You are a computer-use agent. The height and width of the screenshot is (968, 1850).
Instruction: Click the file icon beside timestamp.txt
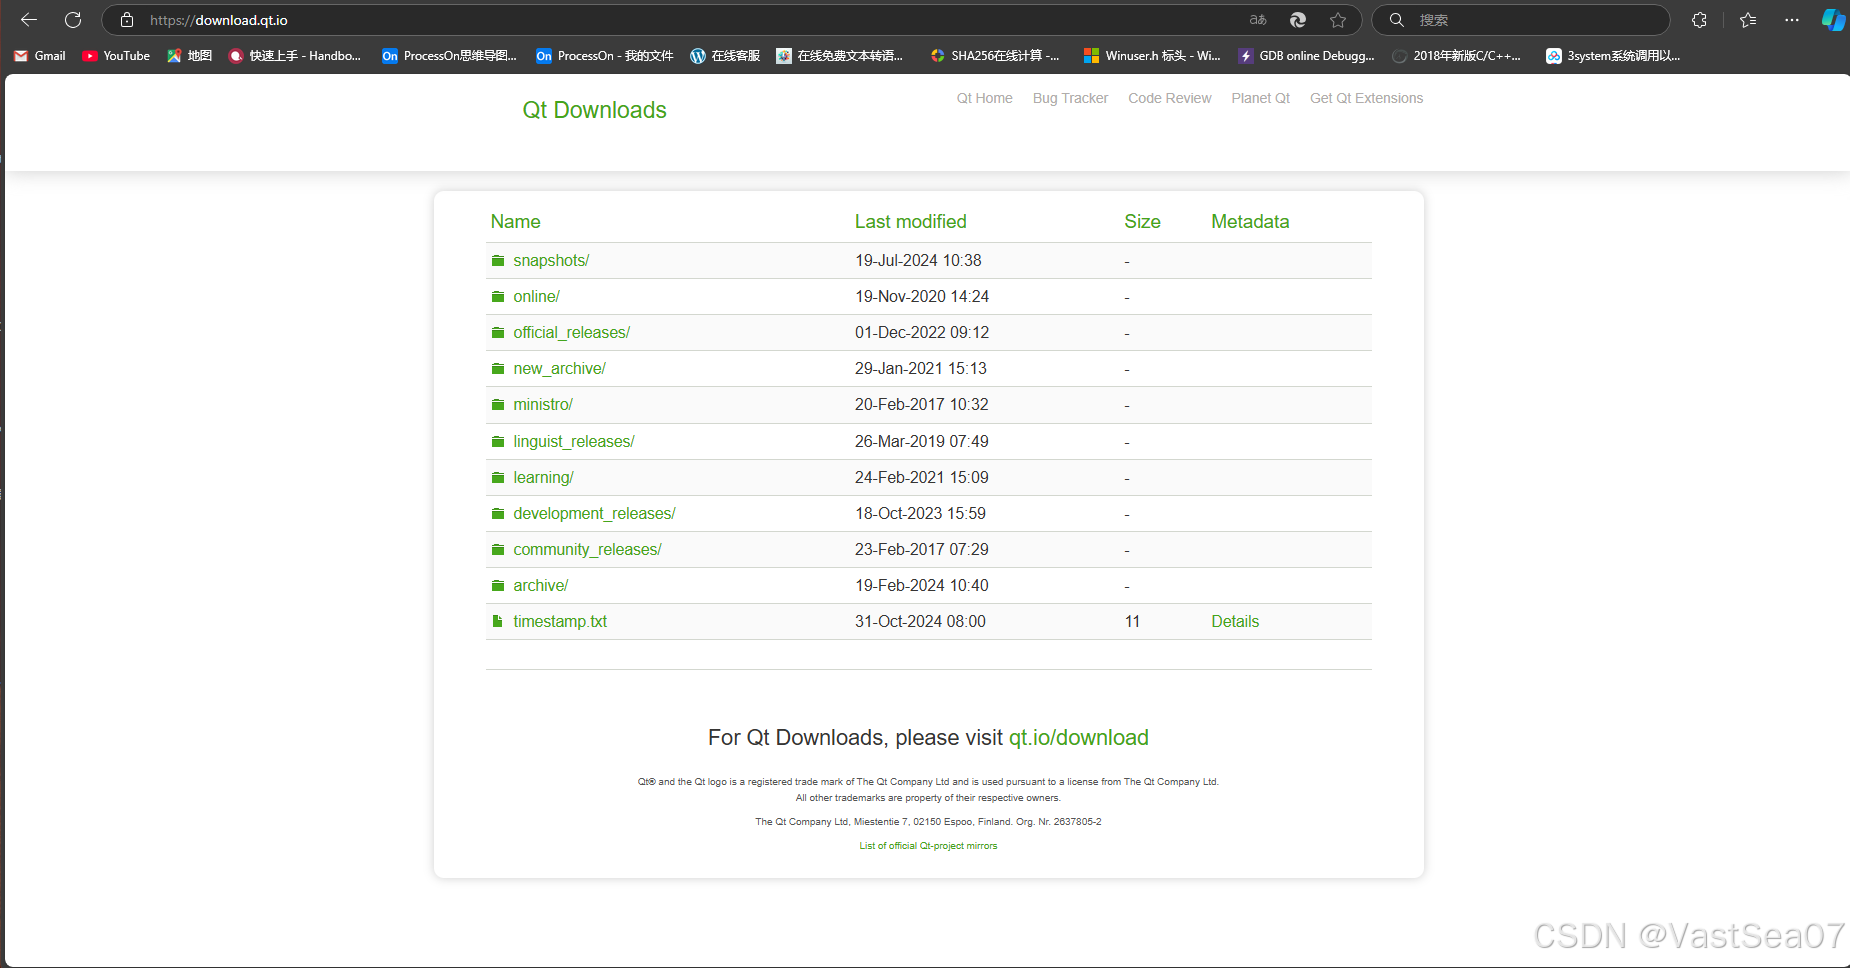coord(498,621)
